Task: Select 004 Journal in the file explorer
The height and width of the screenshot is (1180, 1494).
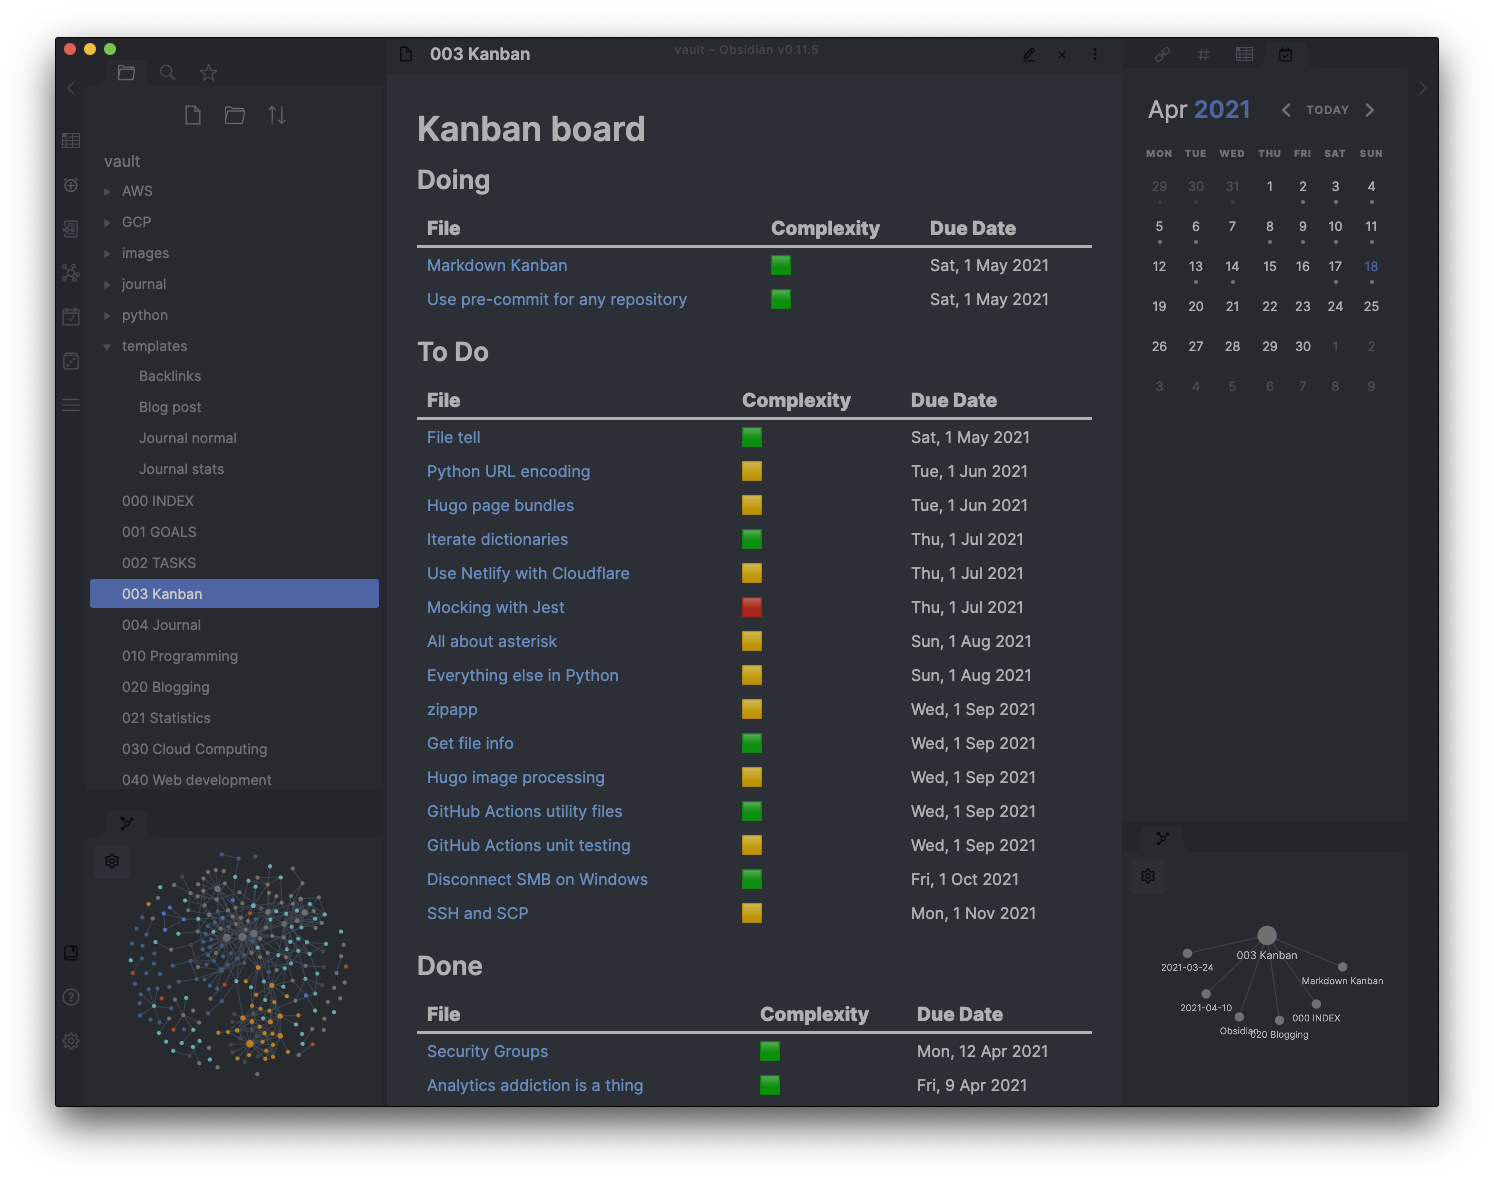Action: (161, 624)
